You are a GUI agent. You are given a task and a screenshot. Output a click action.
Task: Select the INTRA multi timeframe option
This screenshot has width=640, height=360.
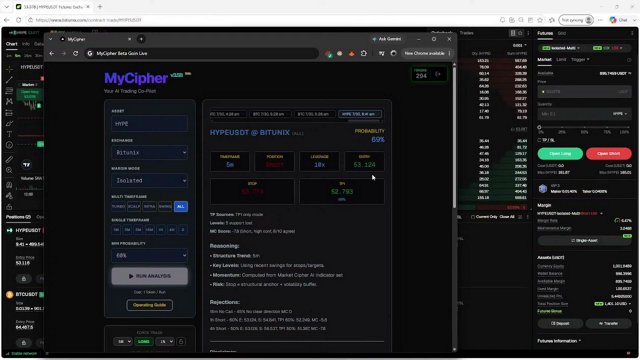click(149, 207)
